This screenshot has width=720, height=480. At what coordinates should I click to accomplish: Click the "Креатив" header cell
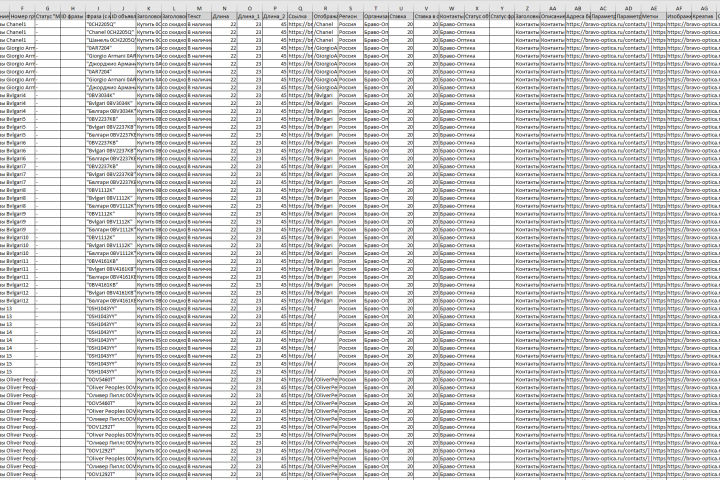click(704, 16)
